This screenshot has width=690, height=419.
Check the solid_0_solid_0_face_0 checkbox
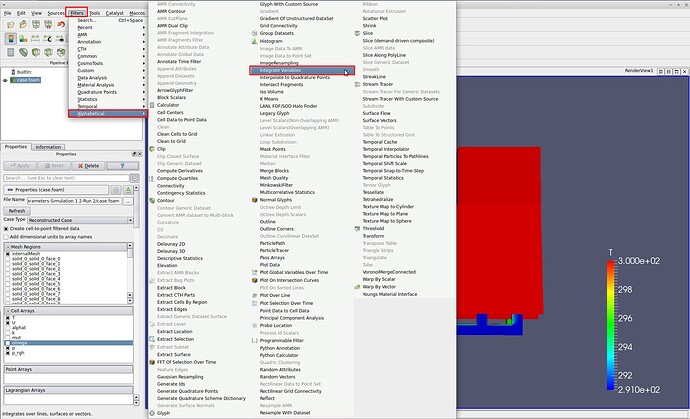[7, 259]
